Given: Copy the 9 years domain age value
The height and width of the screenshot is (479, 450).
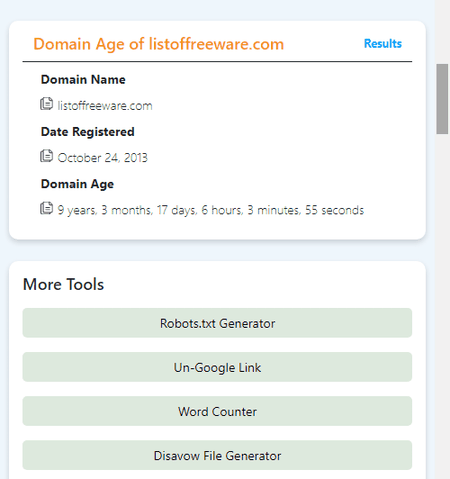Looking at the screenshot, I should pos(46,208).
